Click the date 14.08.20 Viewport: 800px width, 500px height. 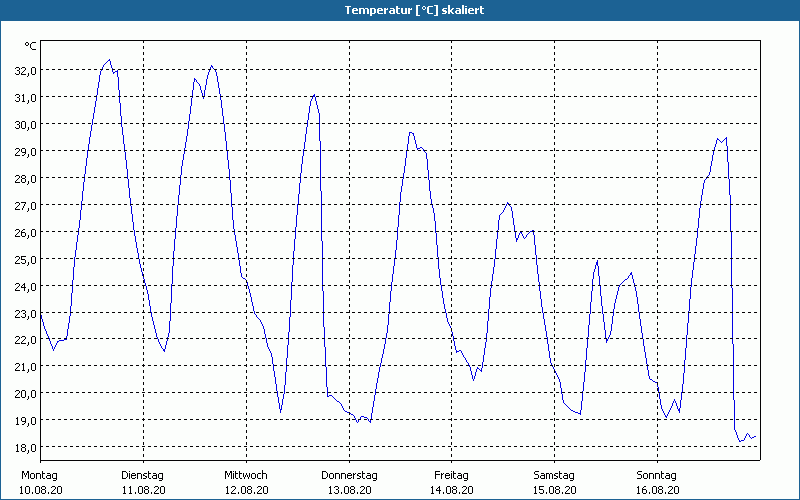tap(452, 490)
